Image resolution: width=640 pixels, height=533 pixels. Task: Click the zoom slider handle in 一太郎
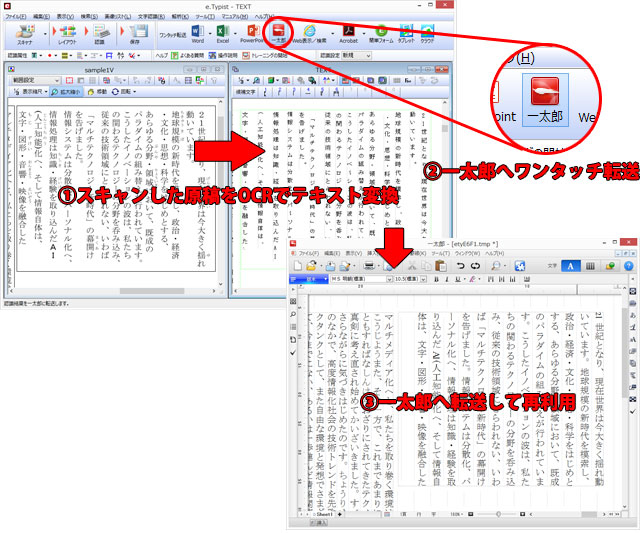[498, 514]
